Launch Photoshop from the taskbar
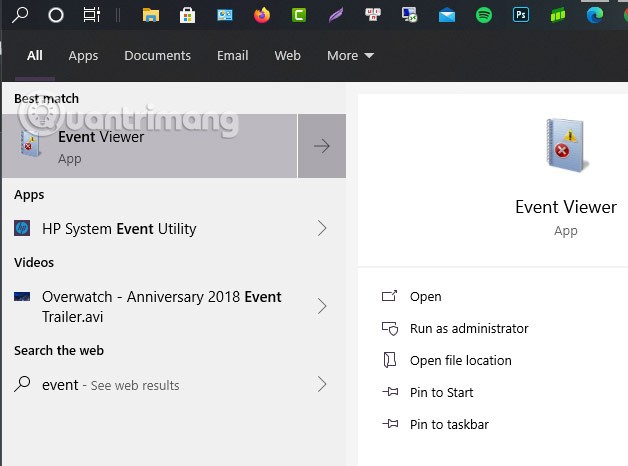This screenshot has height=466, width=628. tap(521, 15)
